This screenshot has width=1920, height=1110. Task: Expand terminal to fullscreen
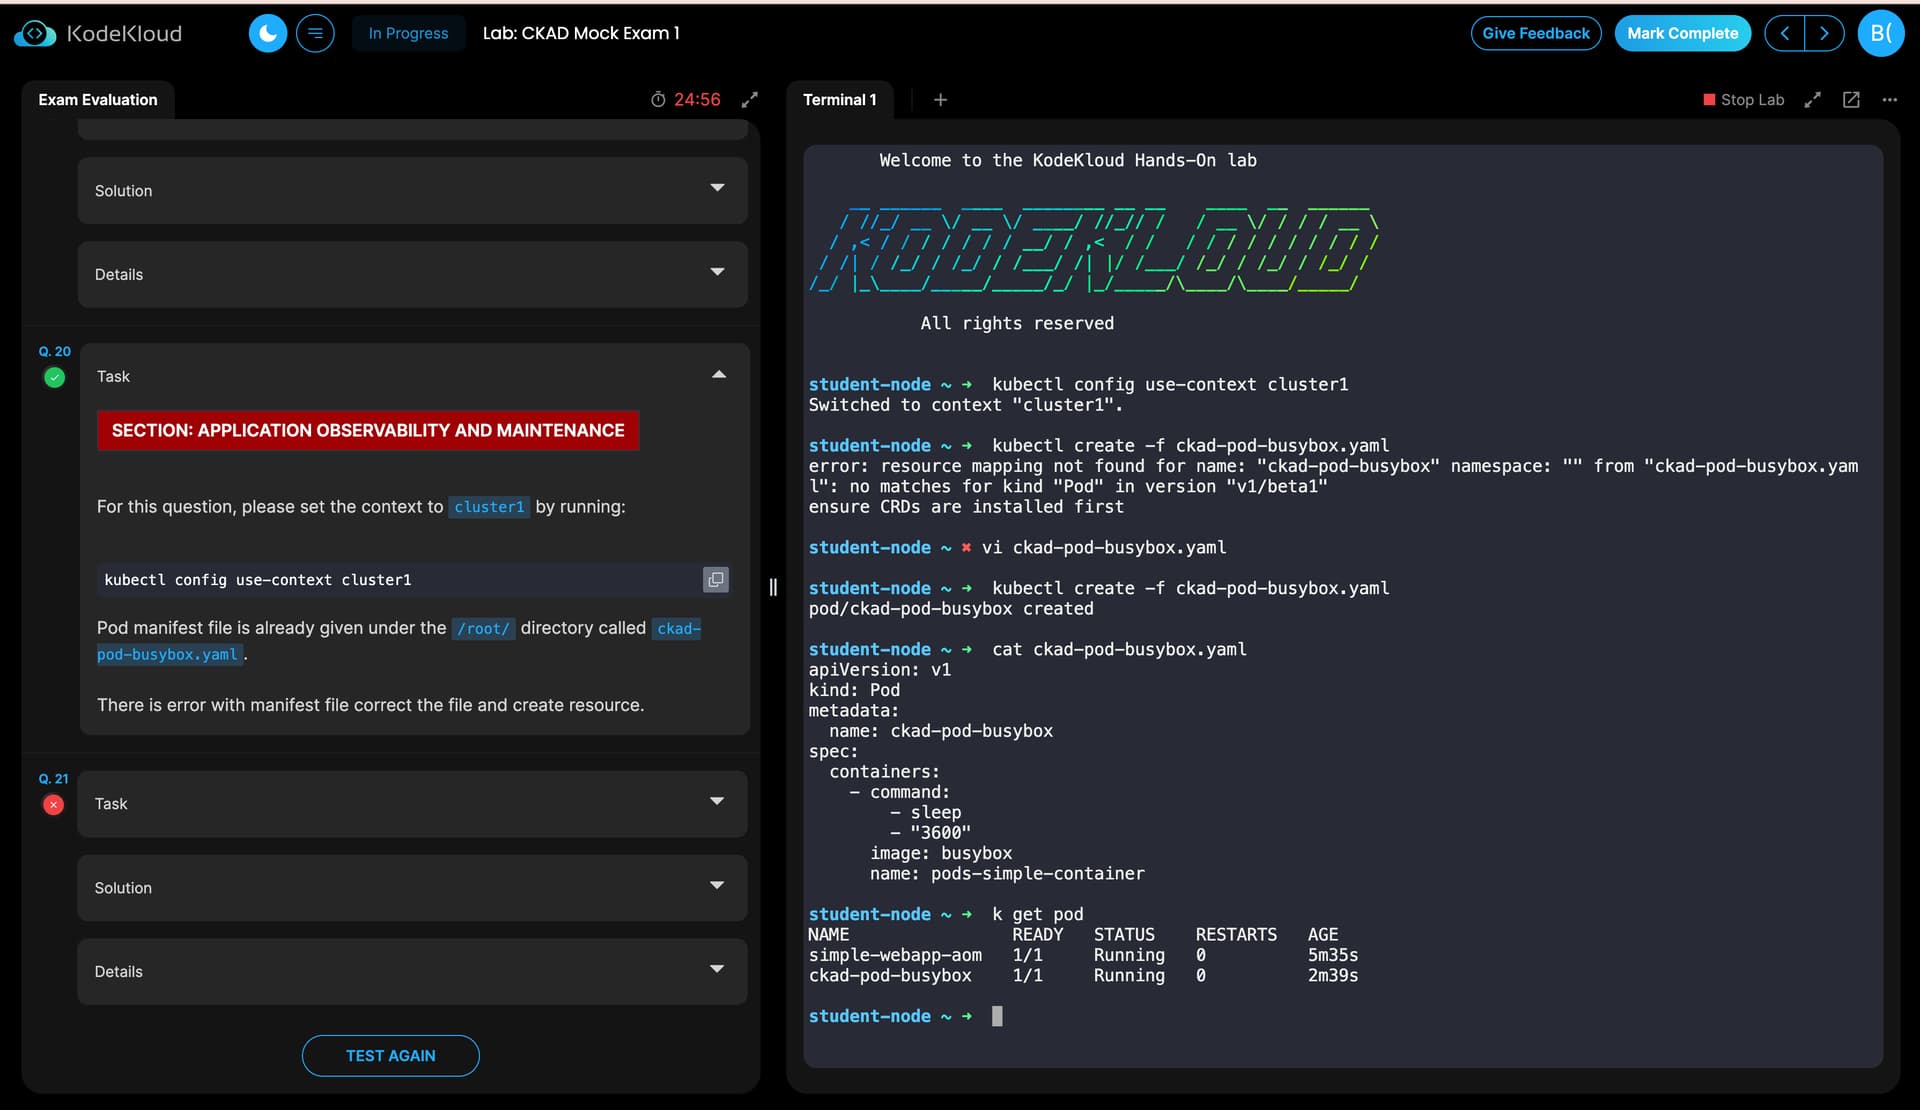[x=1812, y=100]
